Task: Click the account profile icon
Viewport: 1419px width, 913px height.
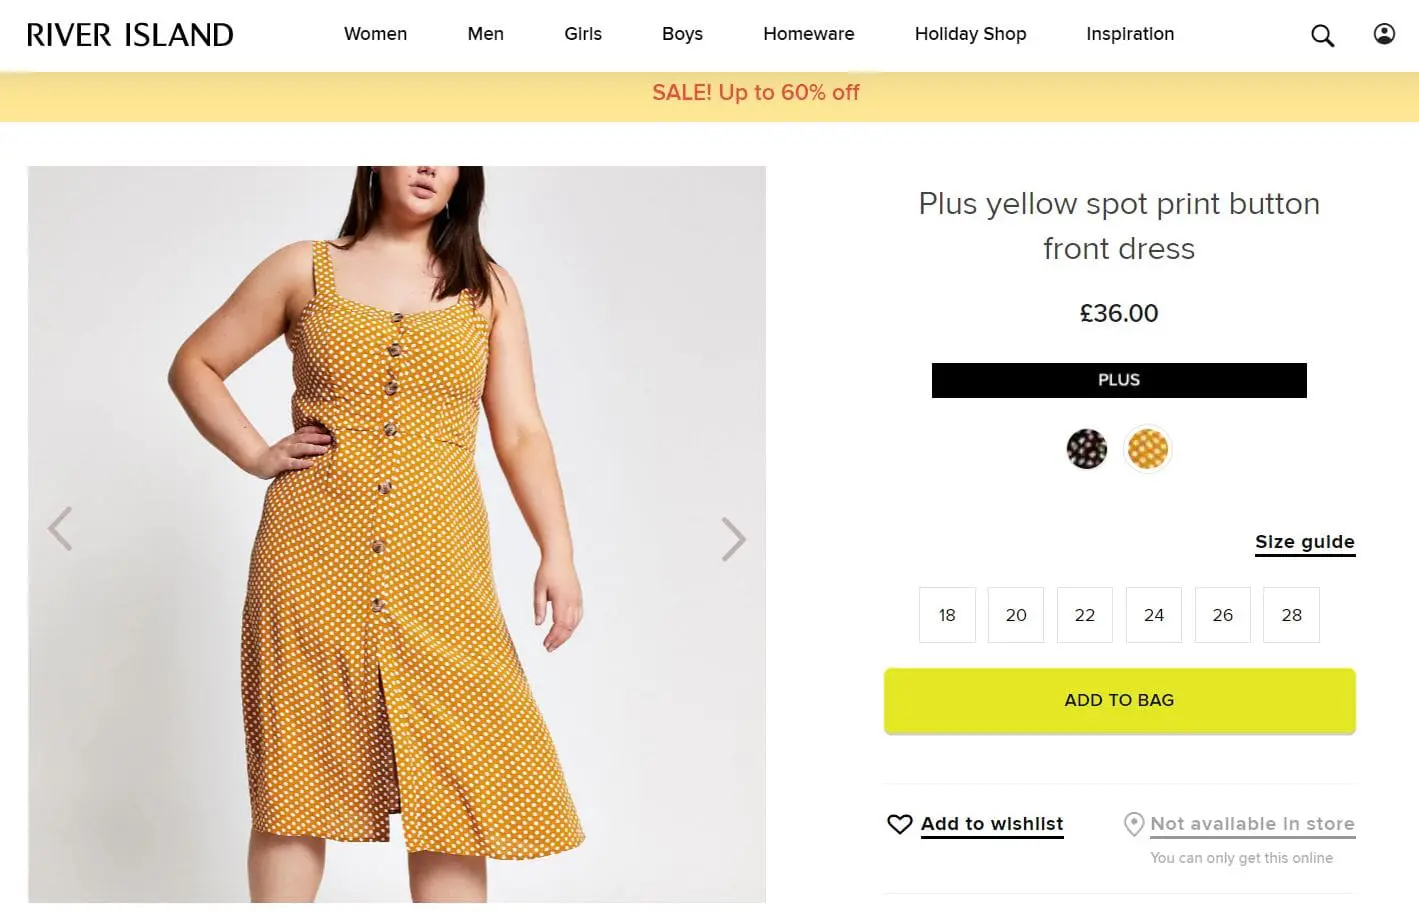Action: click(x=1384, y=35)
